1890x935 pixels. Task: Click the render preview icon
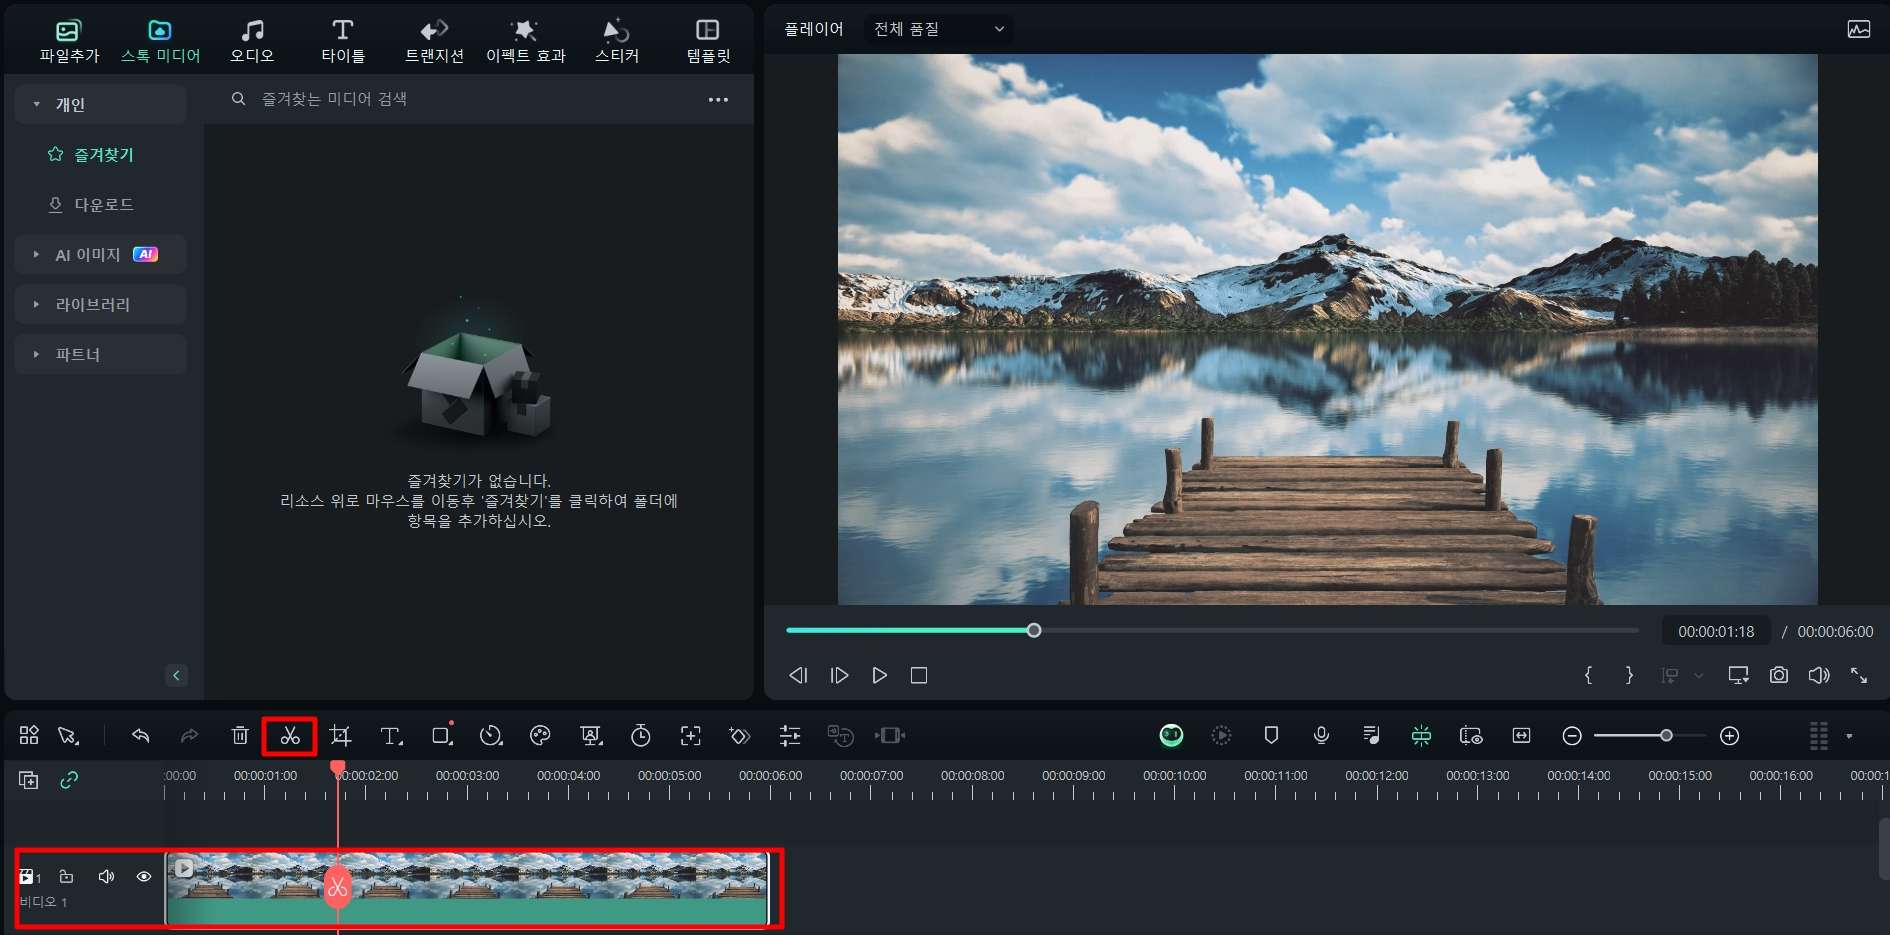click(1221, 736)
